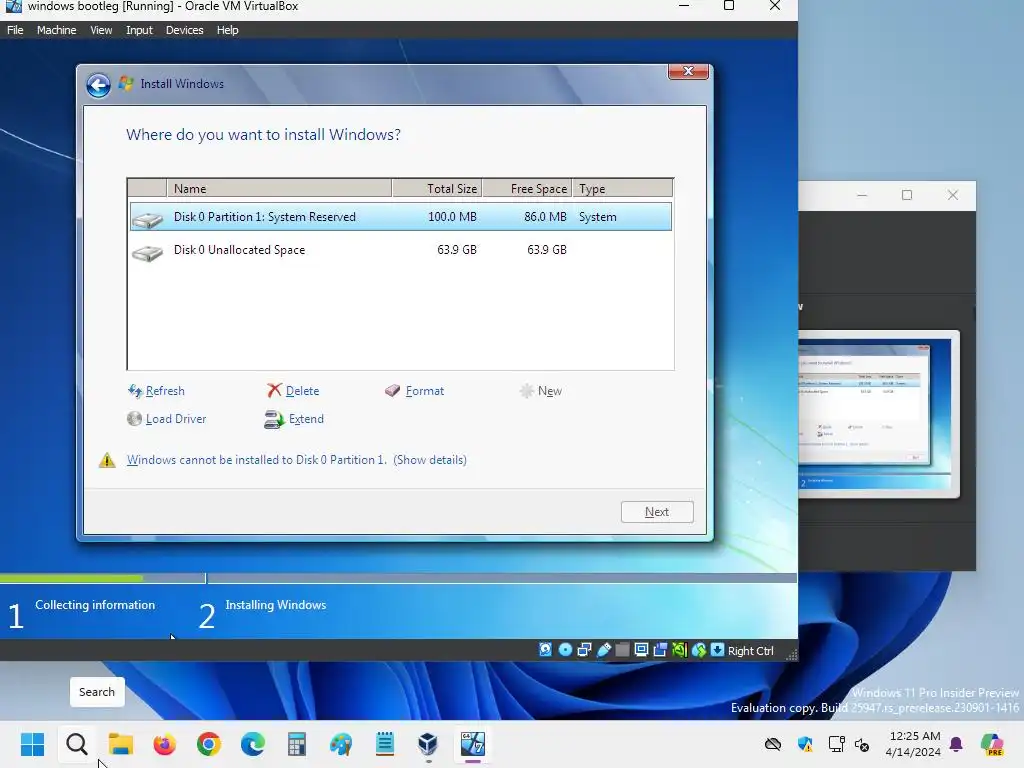The height and width of the screenshot is (768, 1024).
Task: Click the back arrow in Install Windows
Action: tap(99, 85)
